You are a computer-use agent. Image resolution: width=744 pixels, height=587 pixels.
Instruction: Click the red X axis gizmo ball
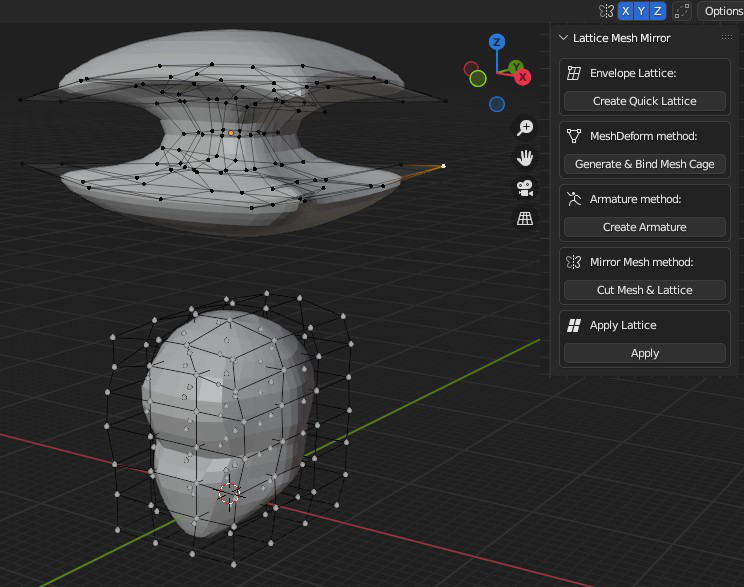tap(522, 77)
